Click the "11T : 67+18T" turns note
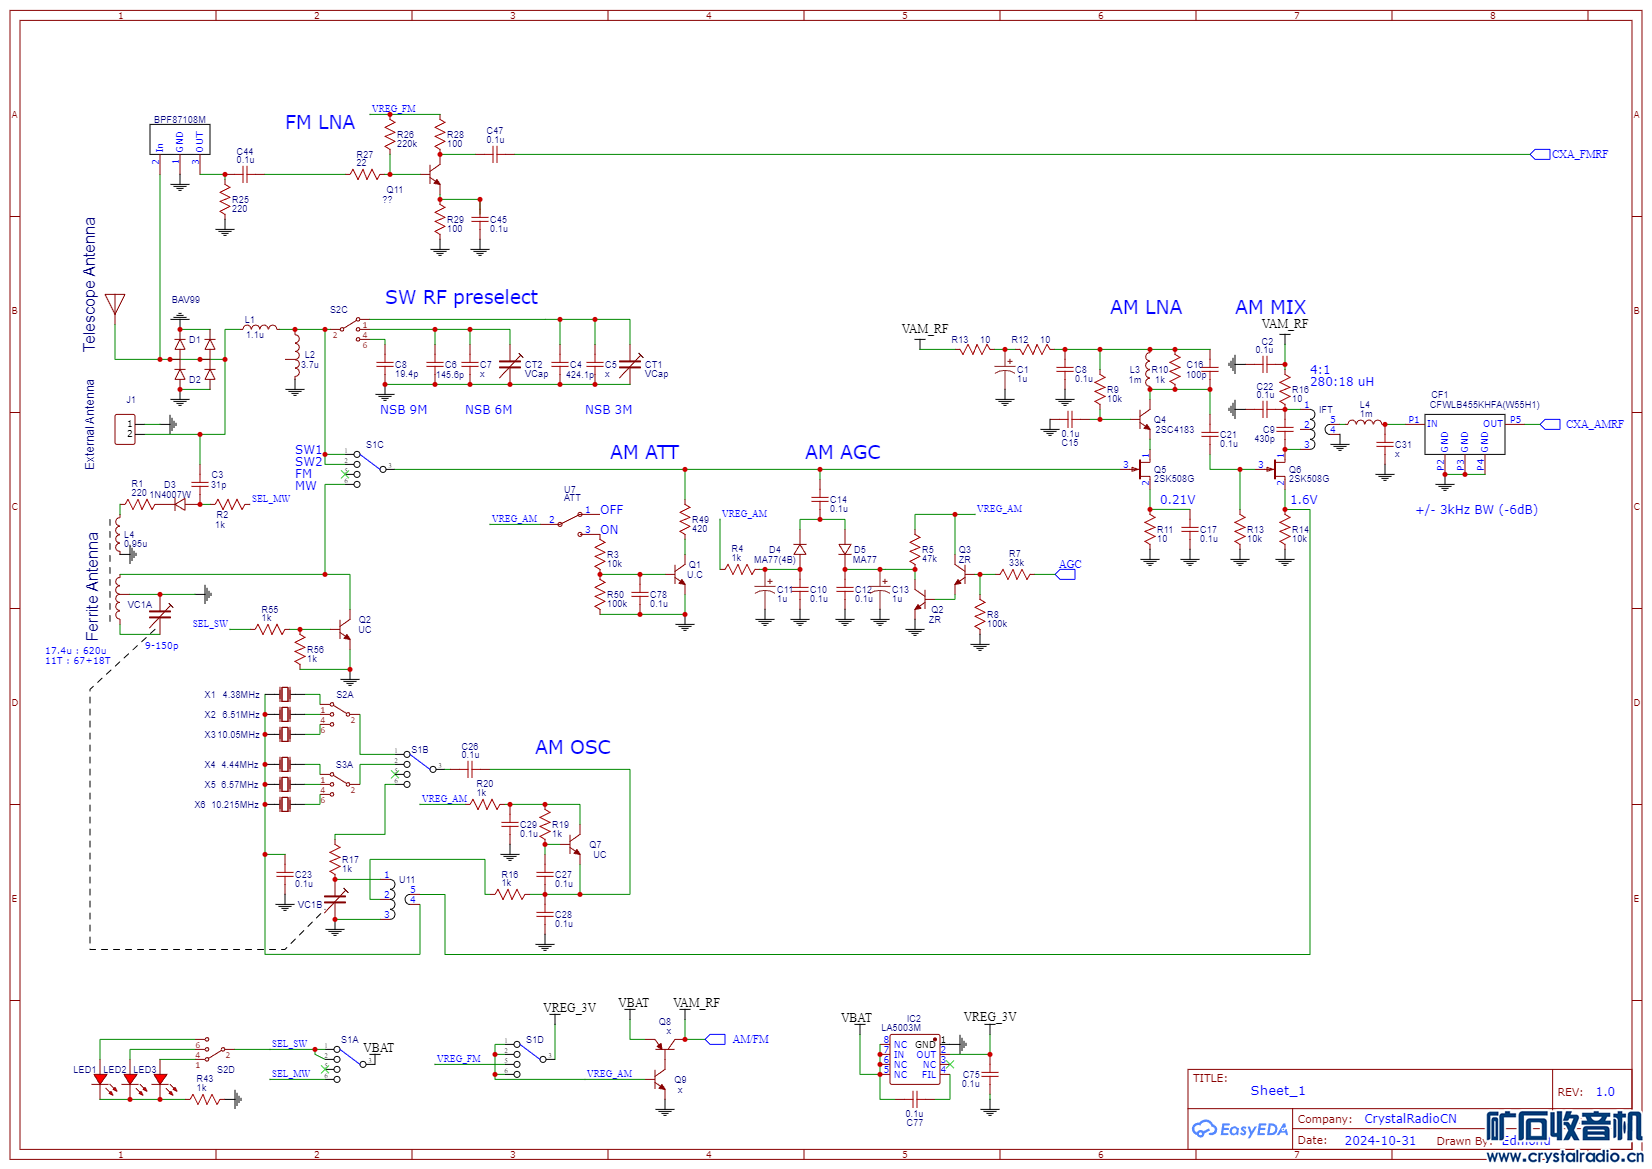 [78, 660]
